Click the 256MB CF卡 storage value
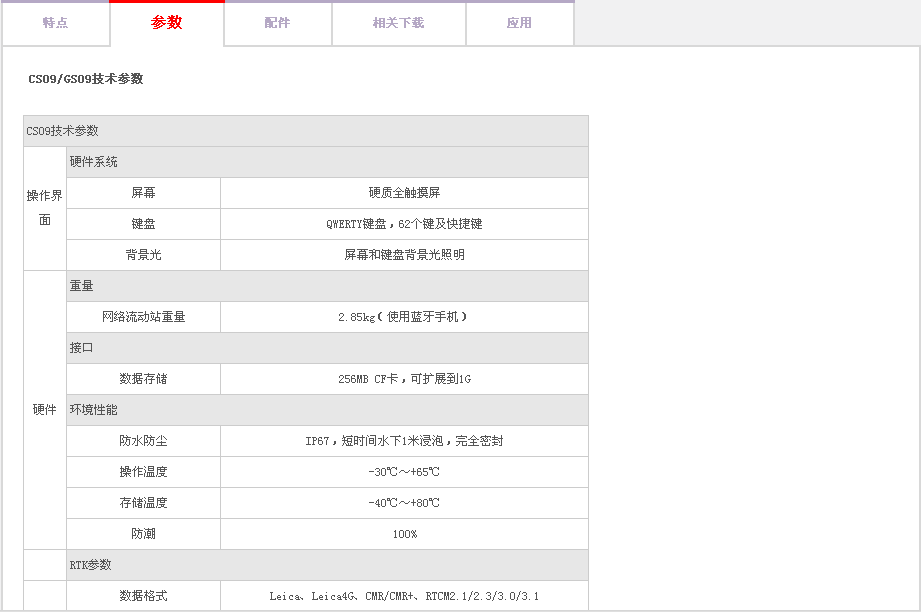This screenshot has height=612, width=921. pyautogui.click(x=404, y=379)
